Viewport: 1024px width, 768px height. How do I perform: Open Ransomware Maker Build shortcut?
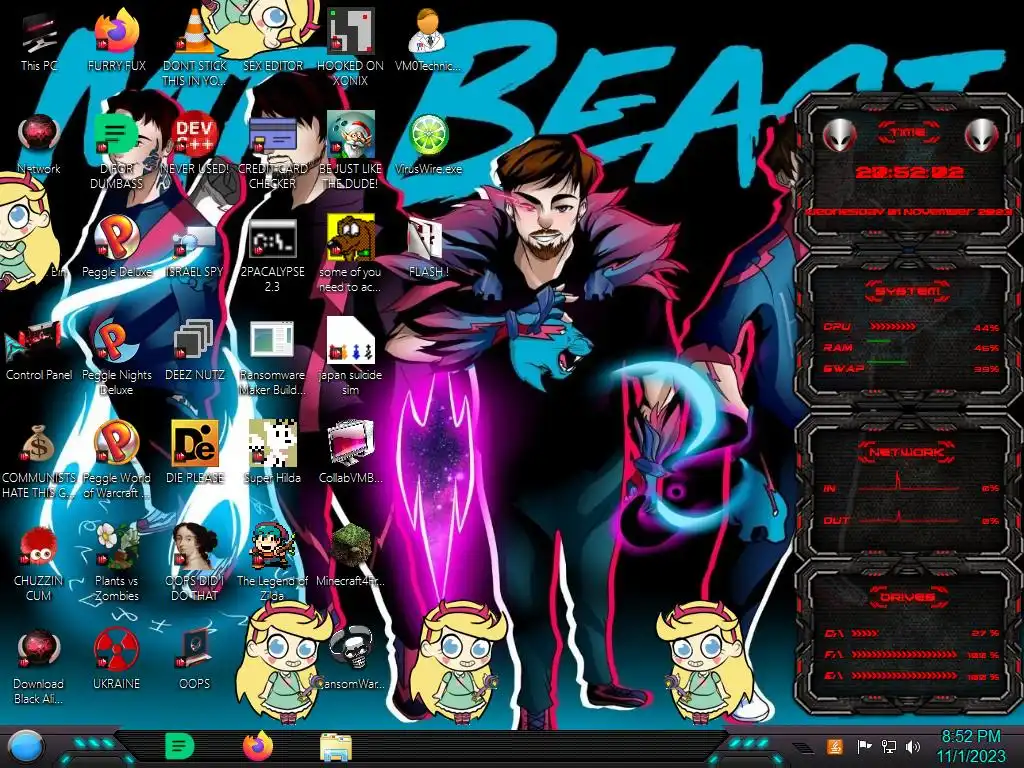272,357
